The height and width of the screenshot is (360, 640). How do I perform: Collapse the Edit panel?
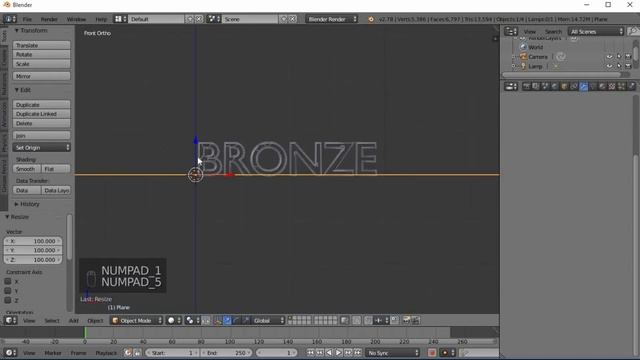click(17, 90)
